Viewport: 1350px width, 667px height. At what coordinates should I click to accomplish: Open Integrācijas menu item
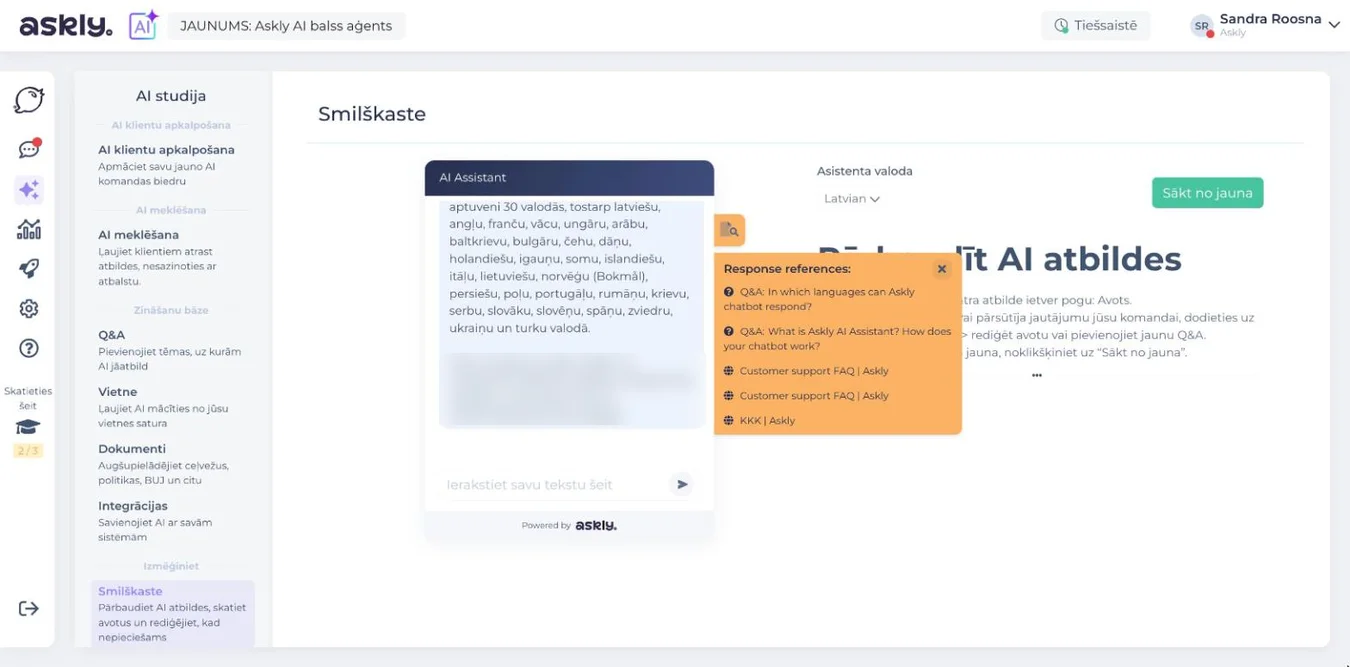(171, 522)
